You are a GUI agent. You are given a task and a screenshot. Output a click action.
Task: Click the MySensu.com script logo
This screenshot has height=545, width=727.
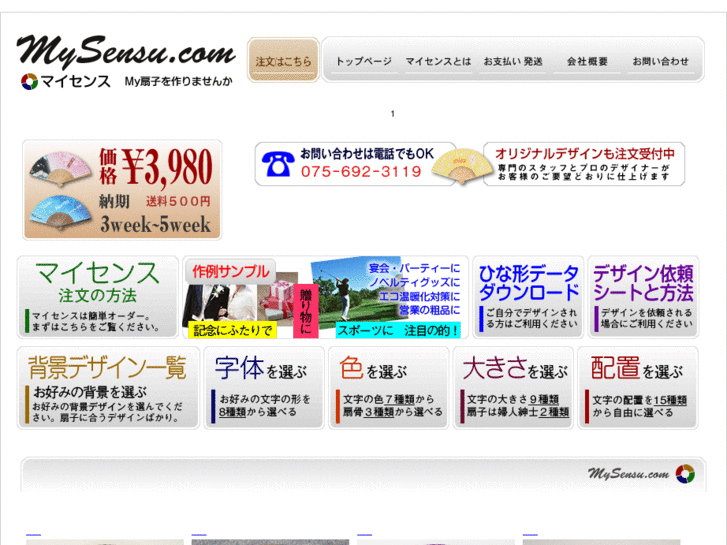126,51
